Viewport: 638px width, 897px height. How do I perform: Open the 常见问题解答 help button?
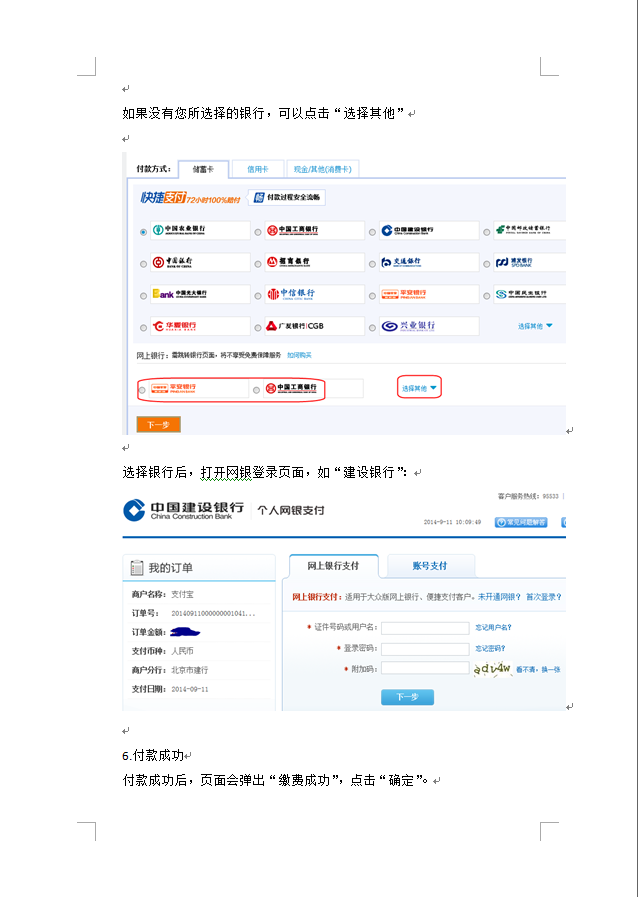click(x=521, y=522)
